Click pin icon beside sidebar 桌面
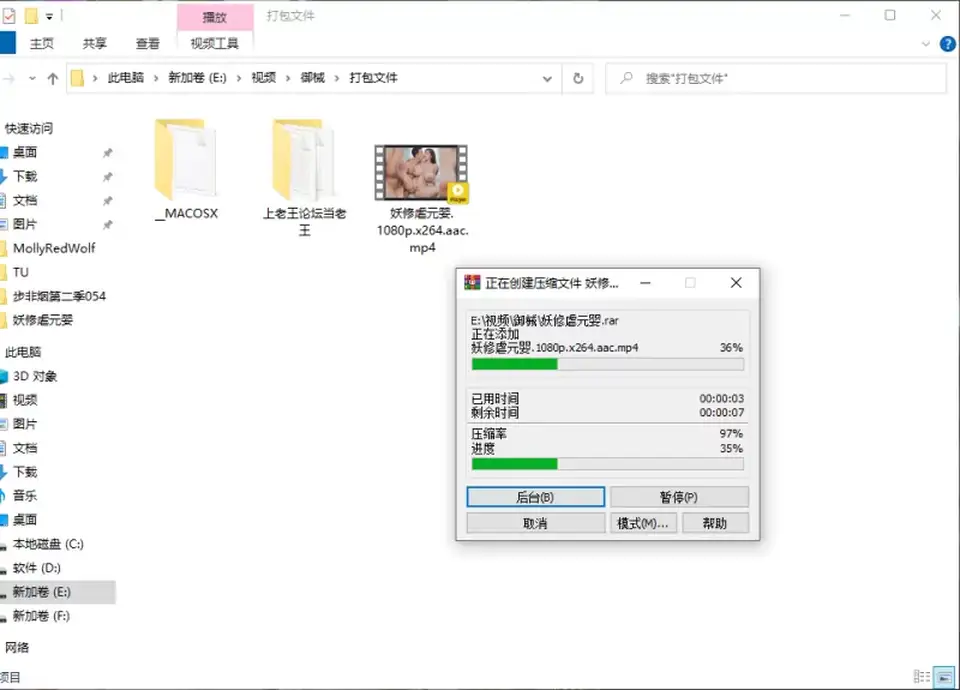960x690 pixels. [x=108, y=153]
